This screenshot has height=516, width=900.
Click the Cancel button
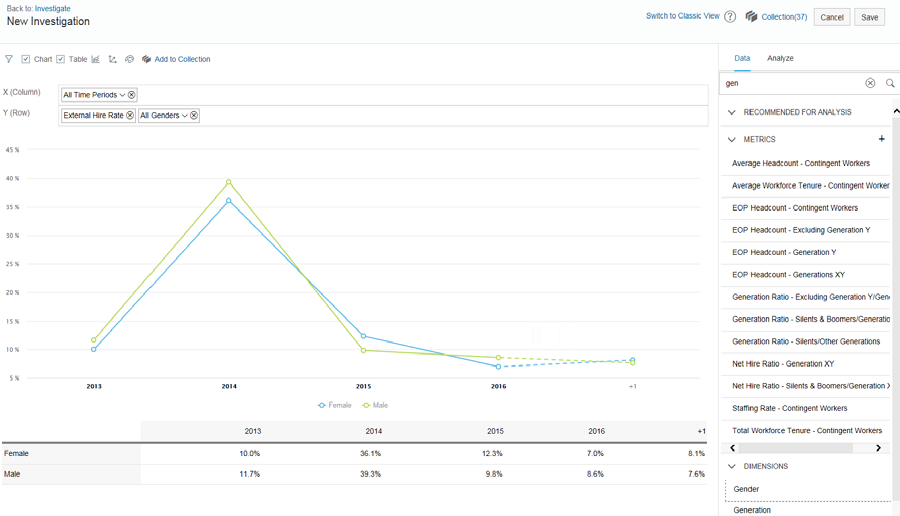(x=832, y=17)
